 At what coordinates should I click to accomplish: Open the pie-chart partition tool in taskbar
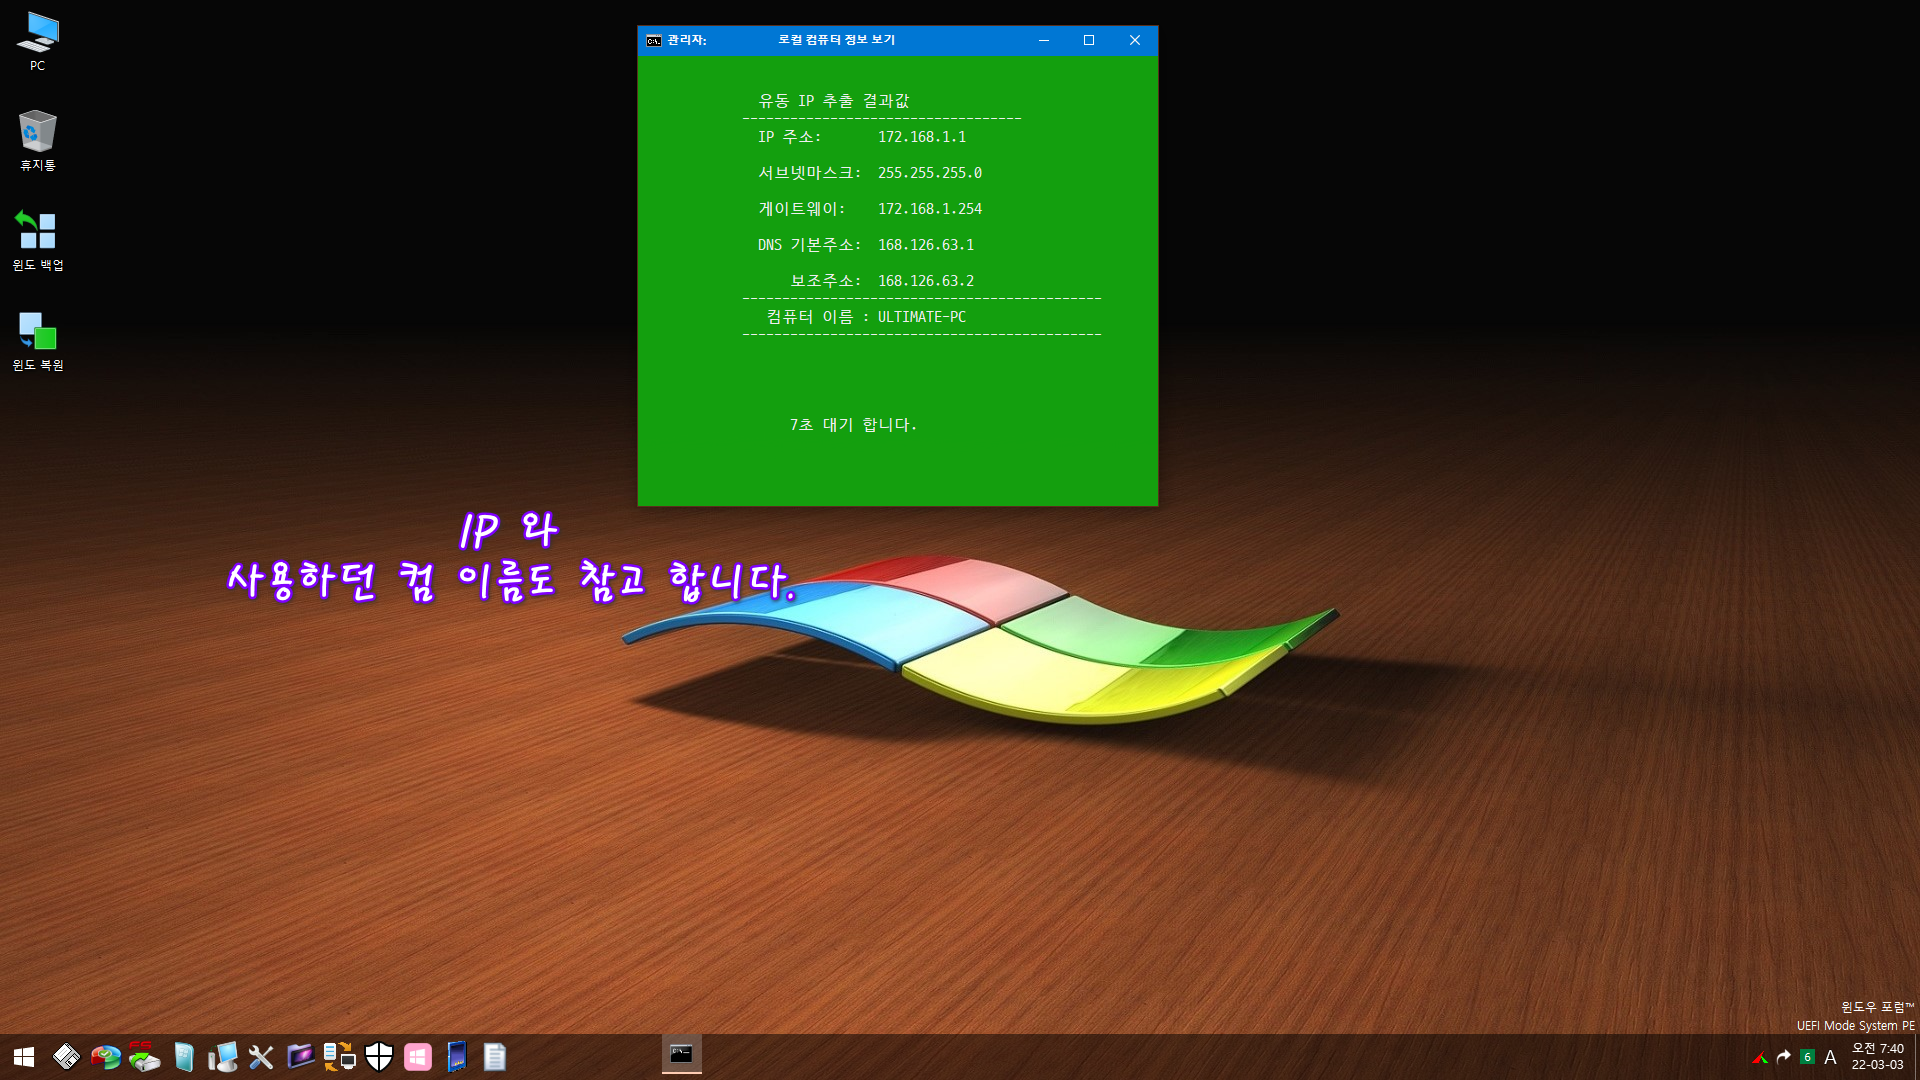point(105,1057)
